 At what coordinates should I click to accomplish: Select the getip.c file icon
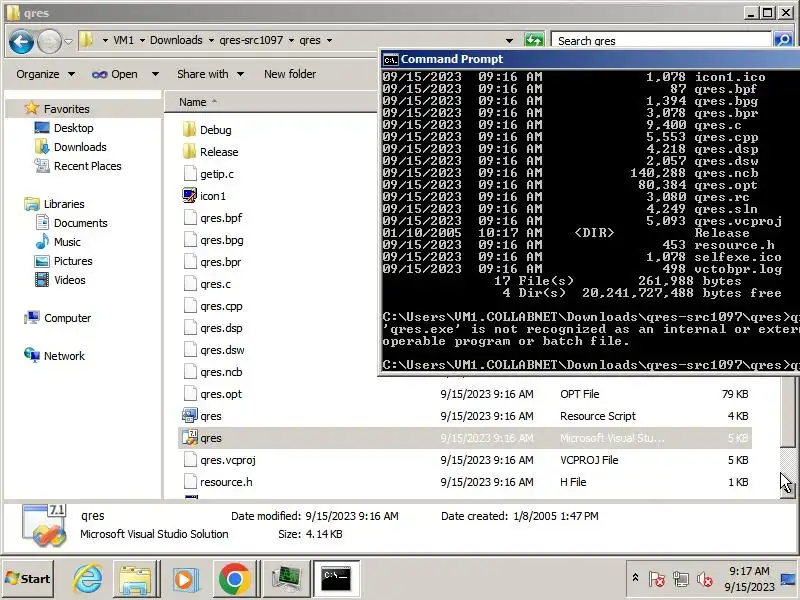[x=190, y=173]
